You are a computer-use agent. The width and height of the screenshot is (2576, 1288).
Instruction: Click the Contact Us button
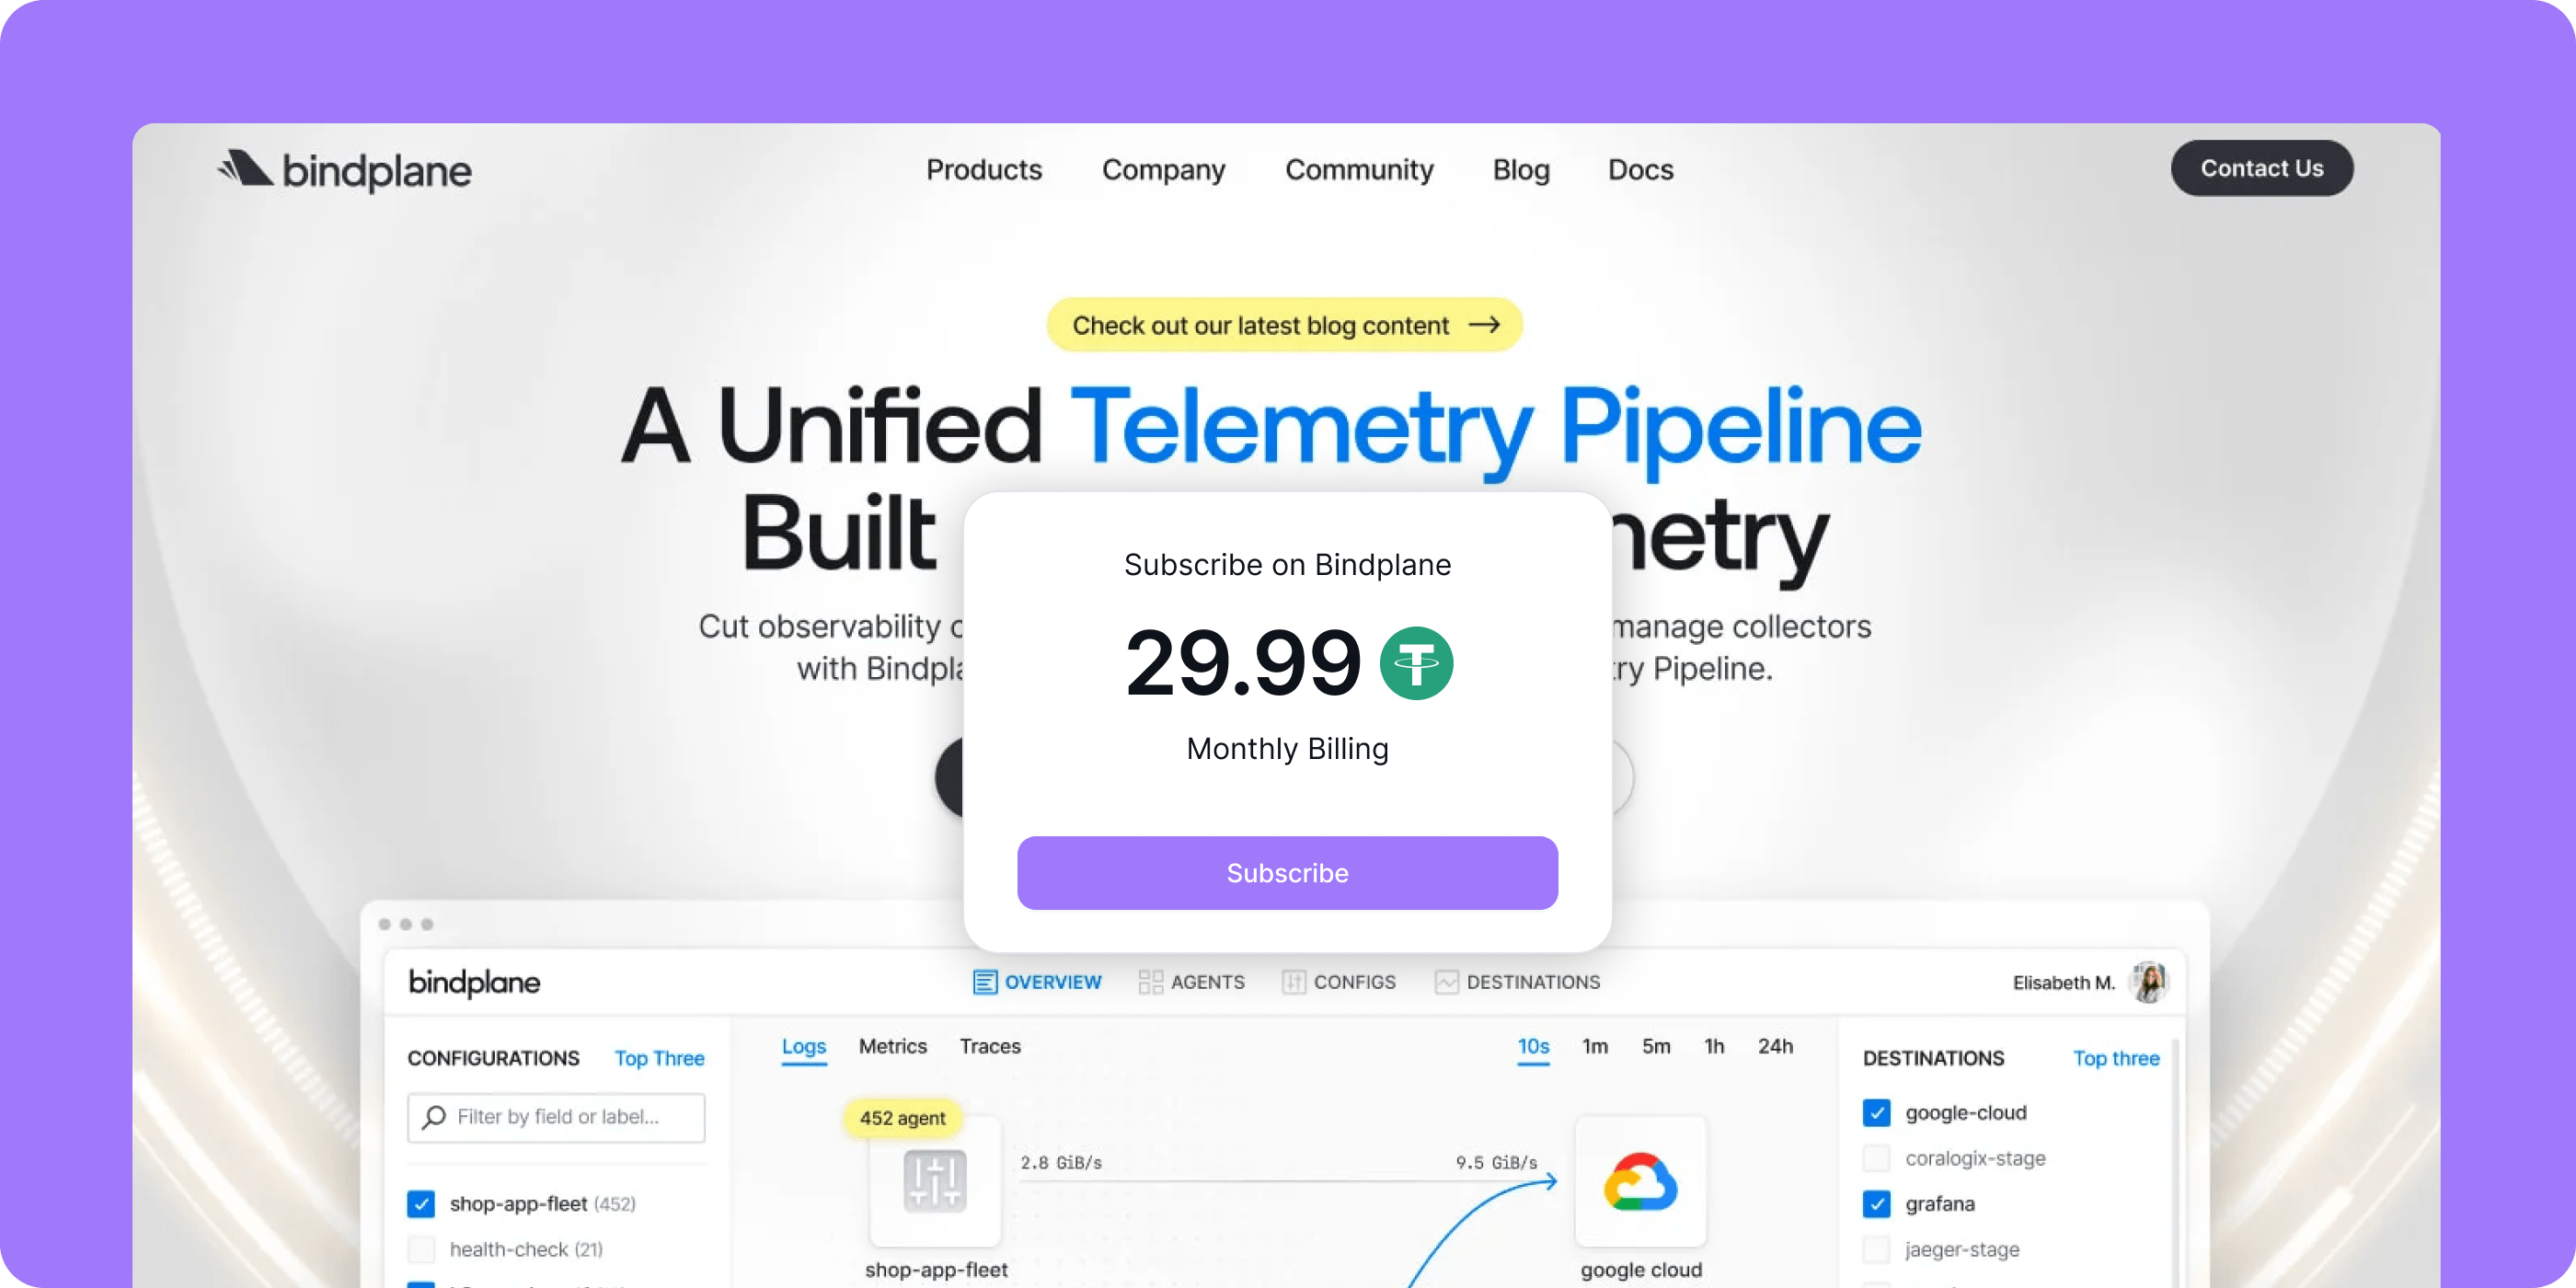coord(2261,168)
